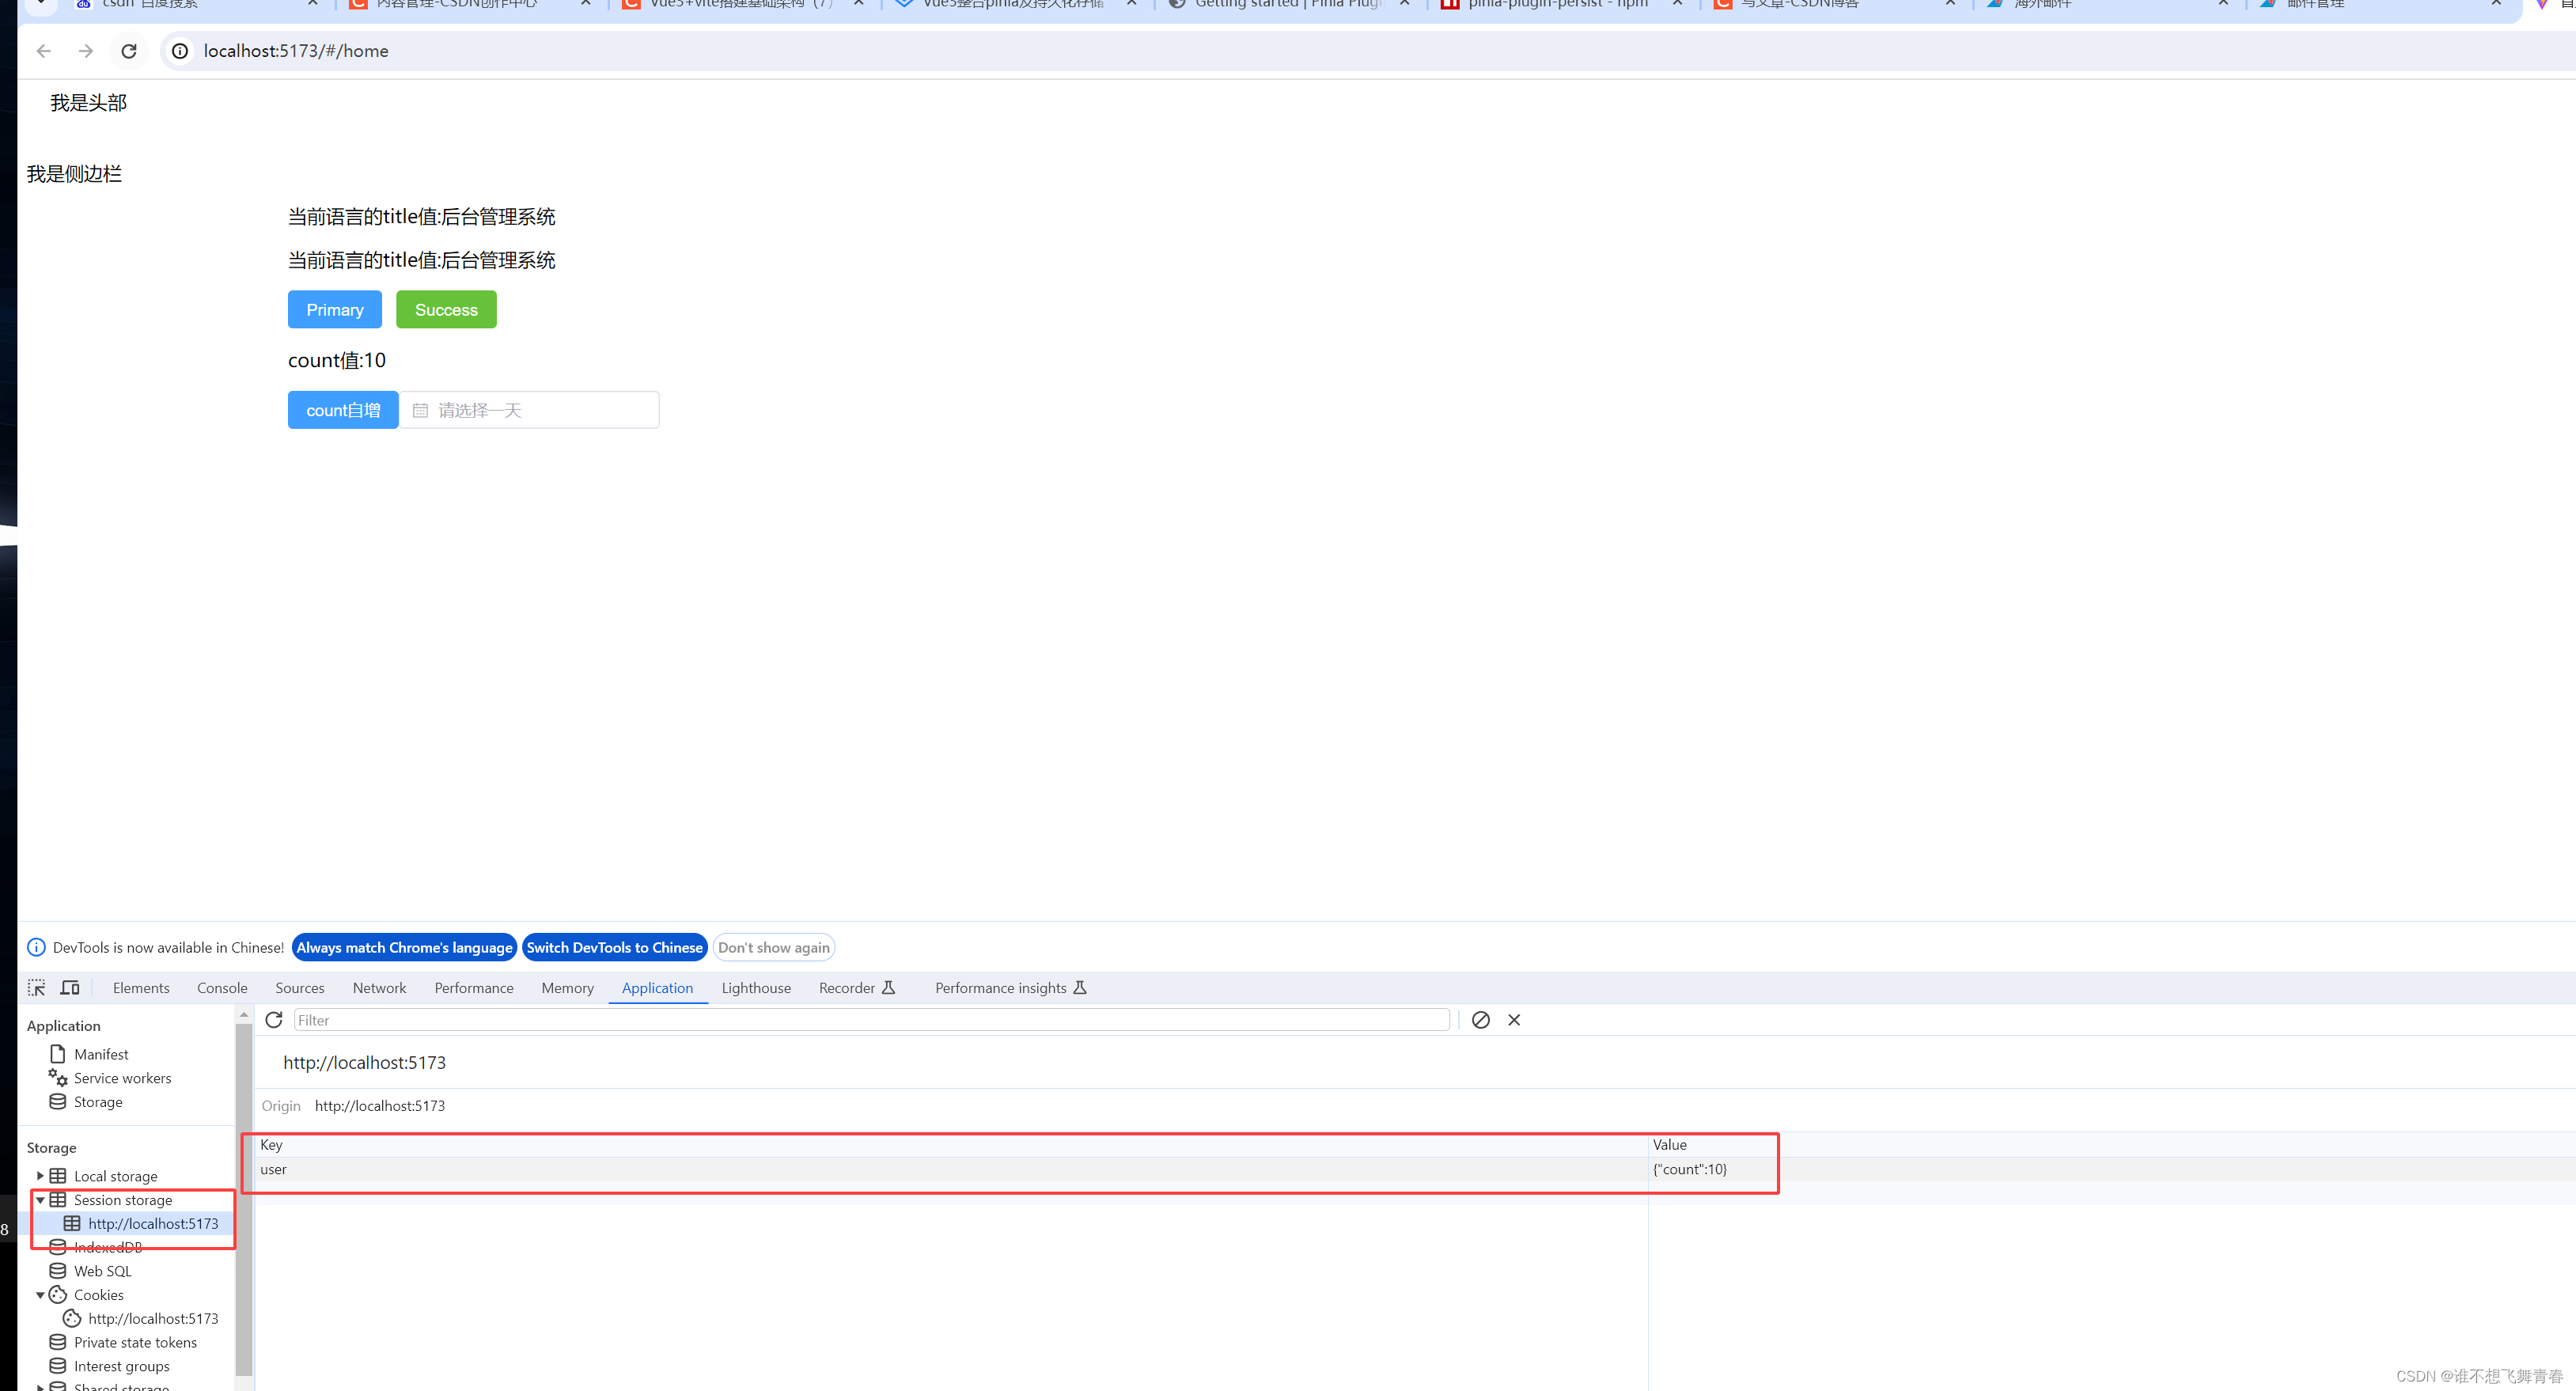Expand the Local storage tree node
Screen dimensions: 2576x1391
click(x=40, y=1176)
